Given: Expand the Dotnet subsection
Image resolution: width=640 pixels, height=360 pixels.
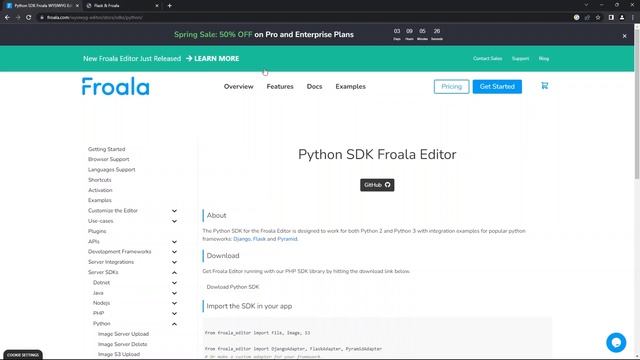Looking at the screenshot, I should pyautogui.click(x=174, y=283).
